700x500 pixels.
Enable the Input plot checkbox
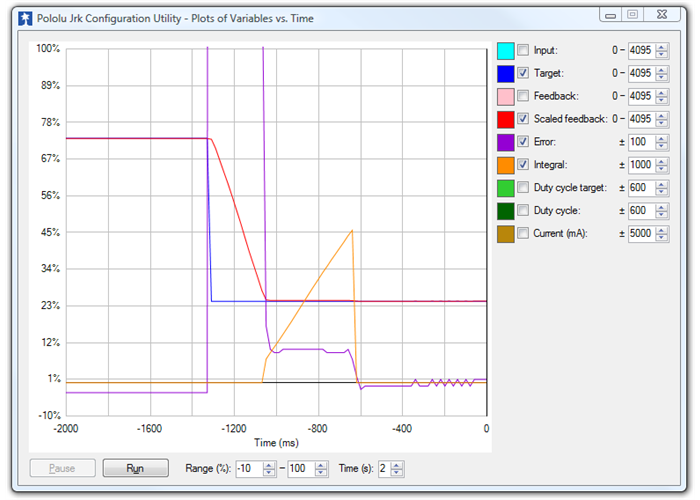[524, 50]
